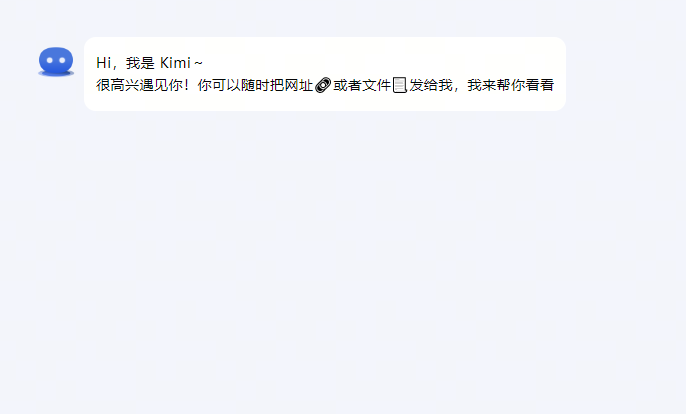Click the '我是' text in the greeting
Screen dimensions: 686x414
140,63
